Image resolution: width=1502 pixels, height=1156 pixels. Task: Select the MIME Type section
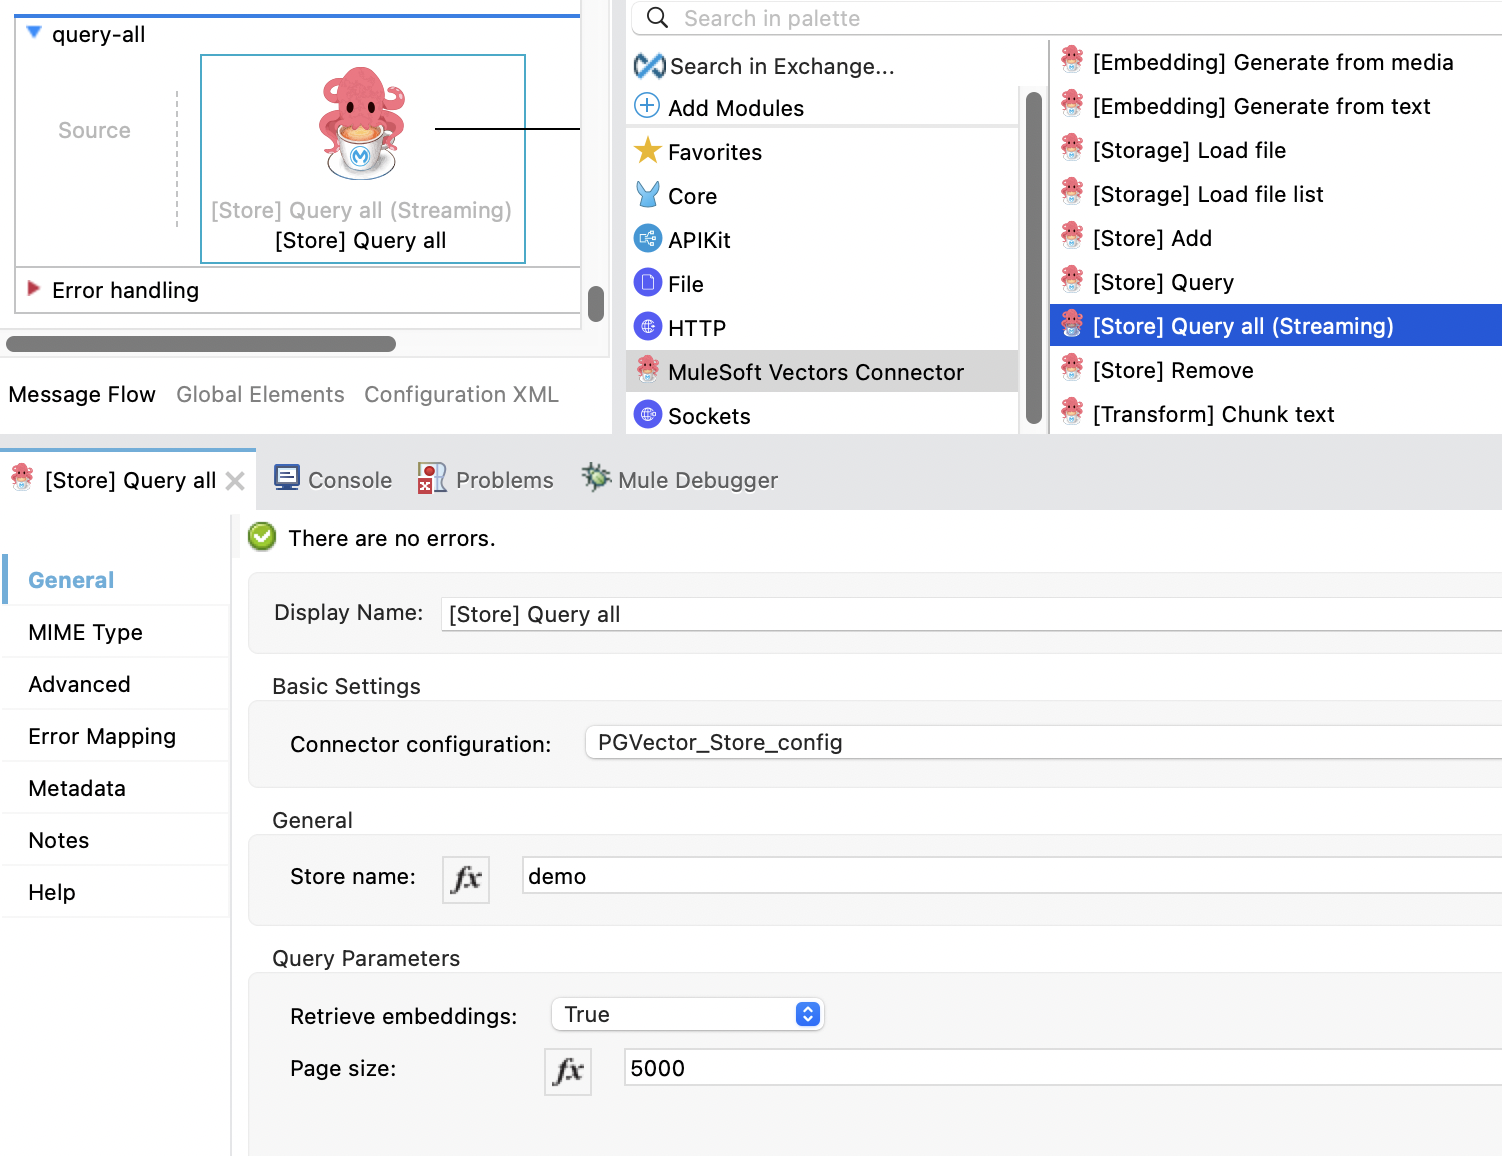tap(117, 632)
